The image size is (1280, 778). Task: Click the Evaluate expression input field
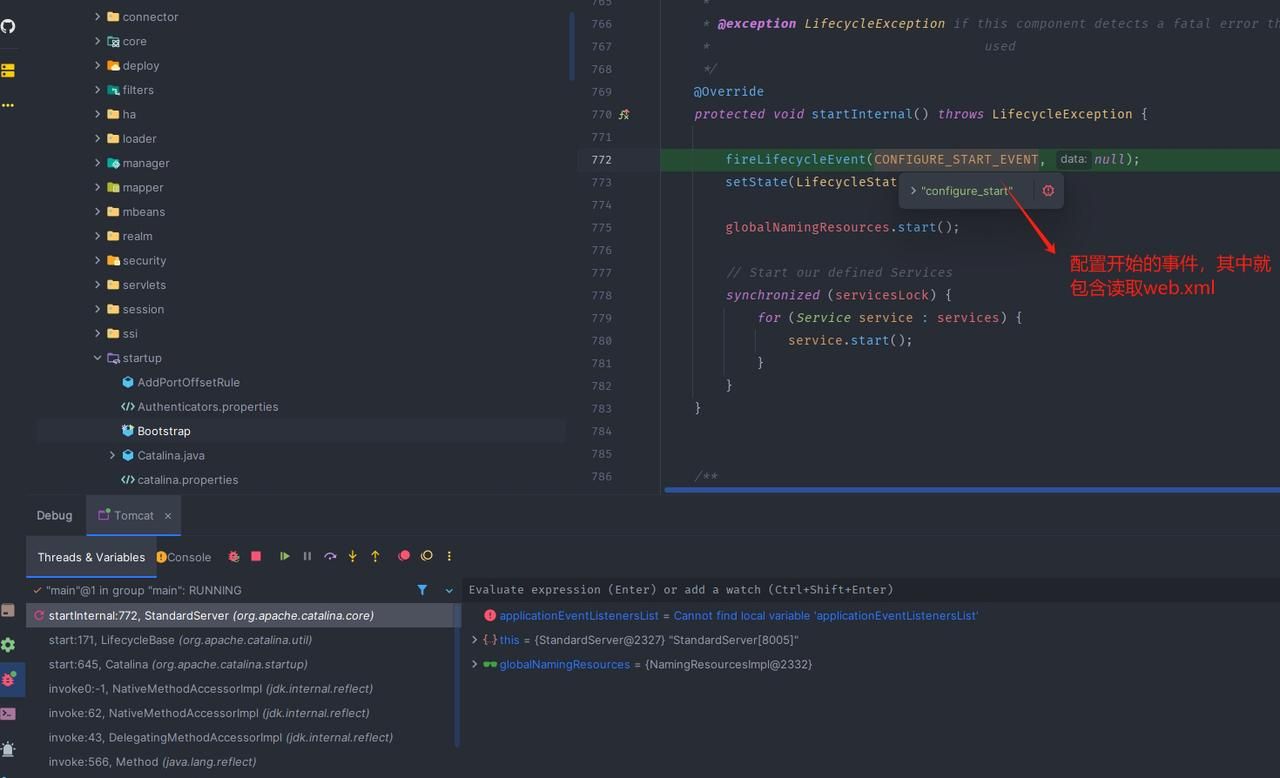[870, 590]
